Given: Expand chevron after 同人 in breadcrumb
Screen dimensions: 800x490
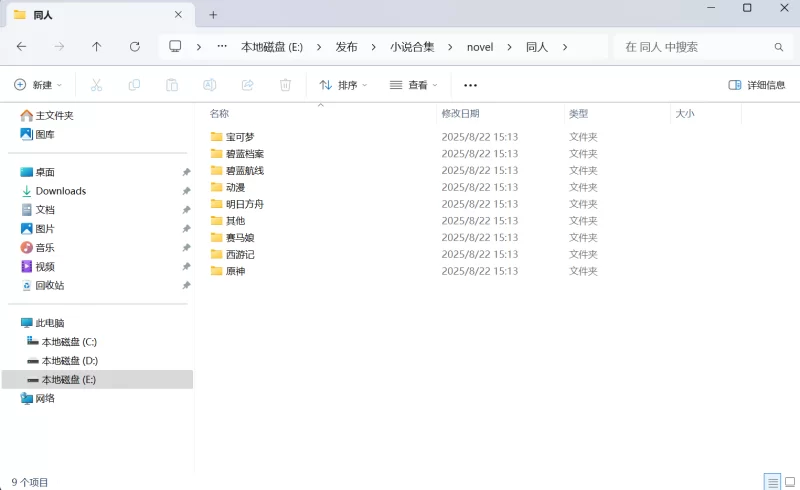Looking at the screenshot, I should click(565, 47).
